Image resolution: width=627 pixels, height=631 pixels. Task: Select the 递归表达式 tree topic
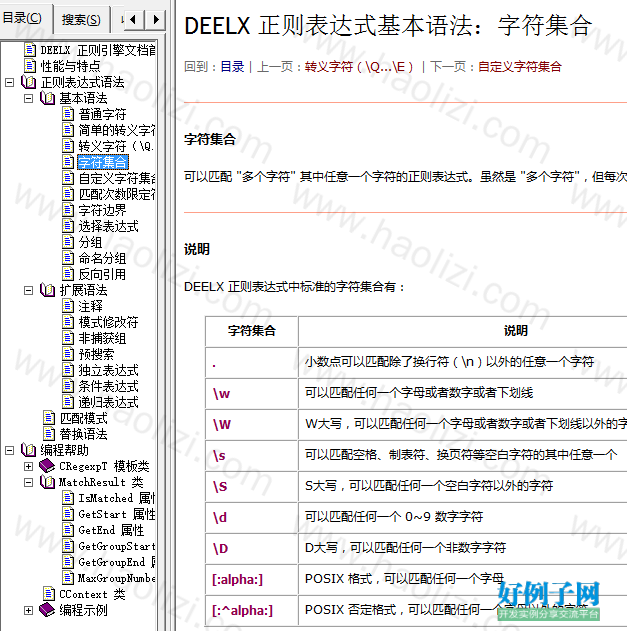pyautogui.click(x=108, y=402)
